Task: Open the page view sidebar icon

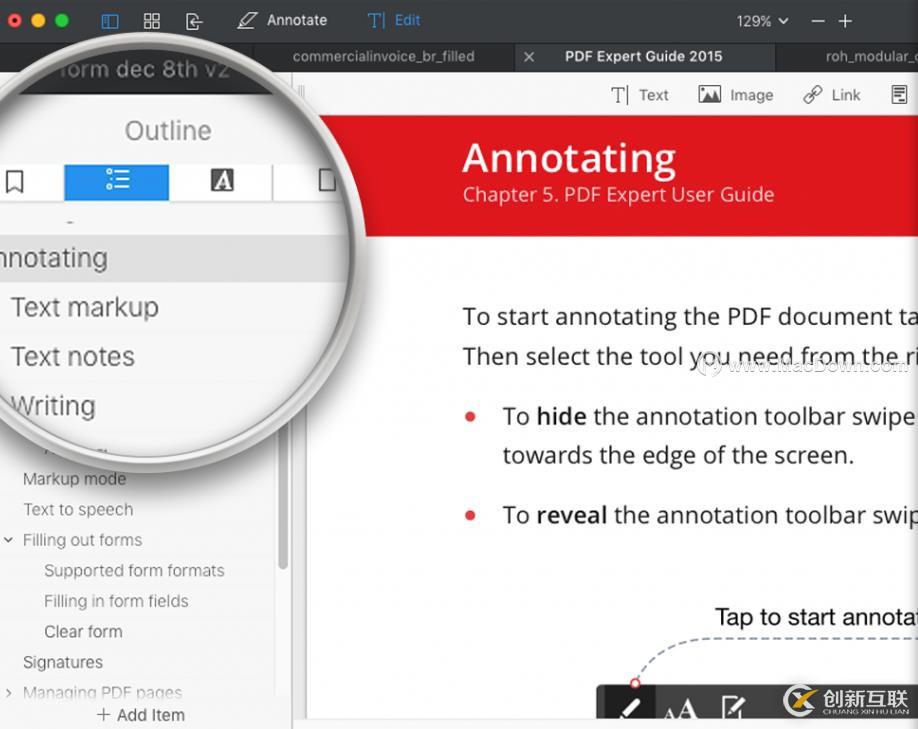Action: point(327,180)
